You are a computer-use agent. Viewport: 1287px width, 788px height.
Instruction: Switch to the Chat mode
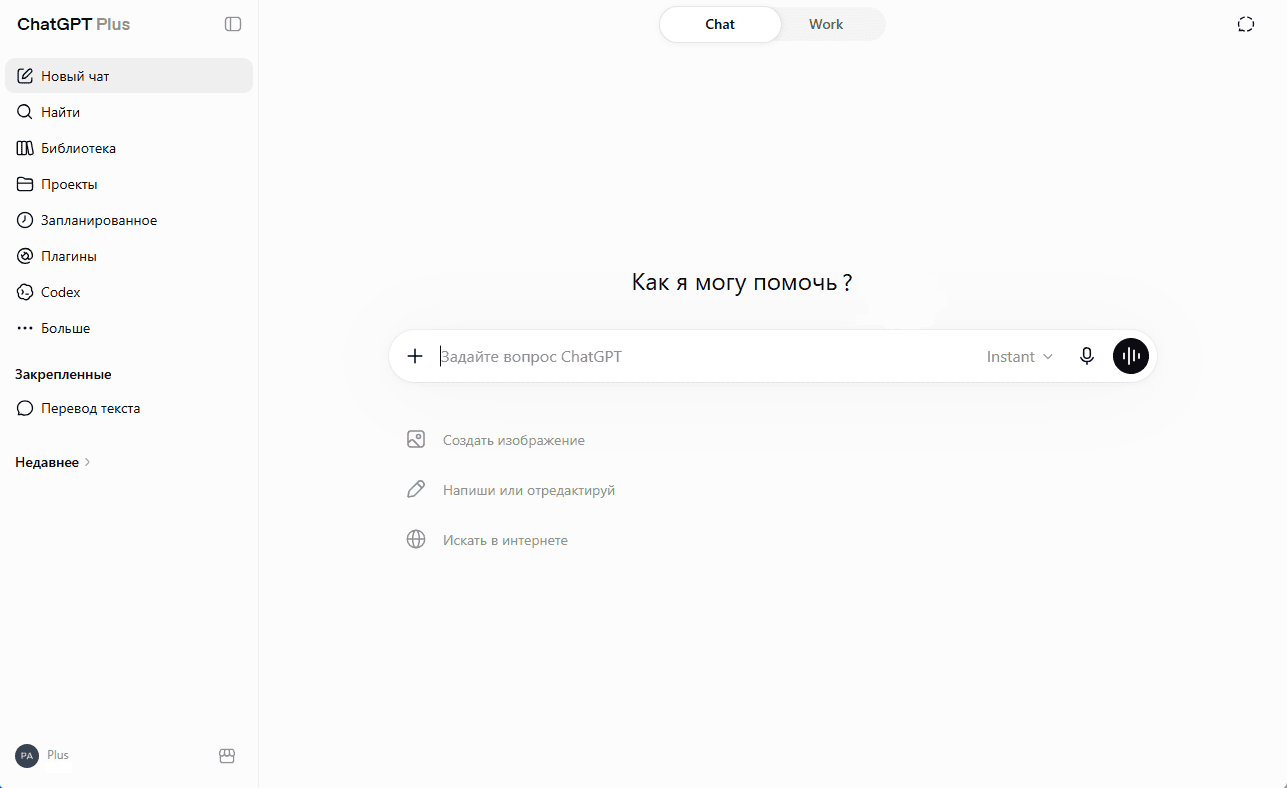[720, 25]
